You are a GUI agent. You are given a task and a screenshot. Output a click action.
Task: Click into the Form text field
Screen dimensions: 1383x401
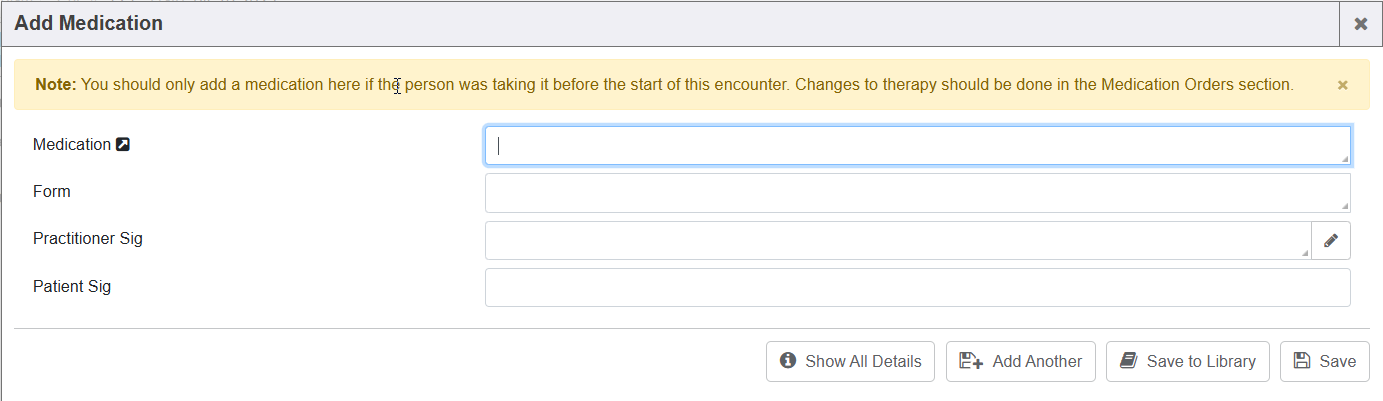point(915,193)
